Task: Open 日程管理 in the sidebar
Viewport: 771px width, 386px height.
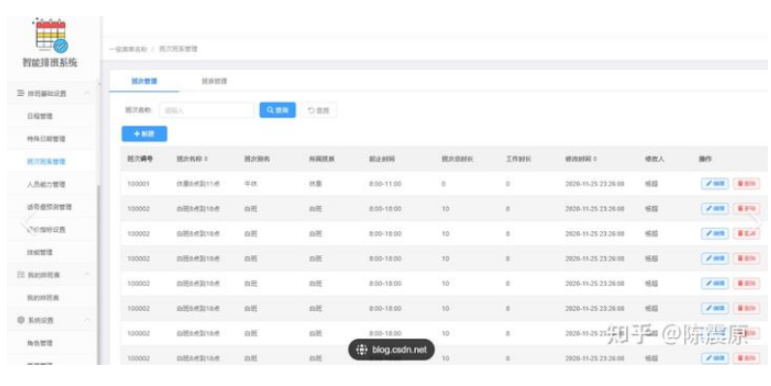Action: 40,116
